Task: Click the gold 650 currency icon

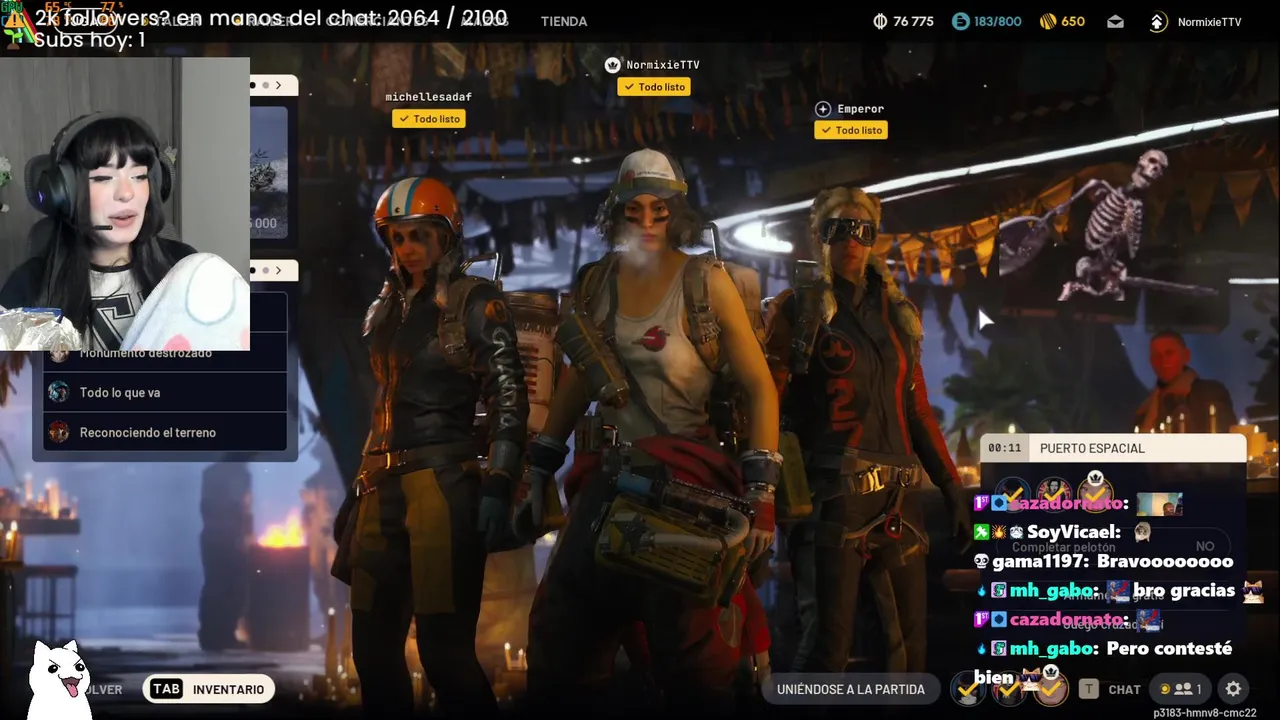Action: [x=1048, y=21]
